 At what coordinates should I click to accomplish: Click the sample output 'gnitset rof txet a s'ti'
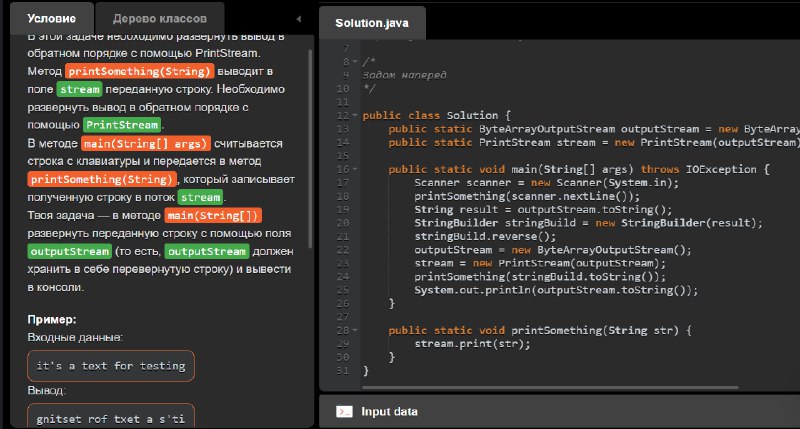coord(111,418)
